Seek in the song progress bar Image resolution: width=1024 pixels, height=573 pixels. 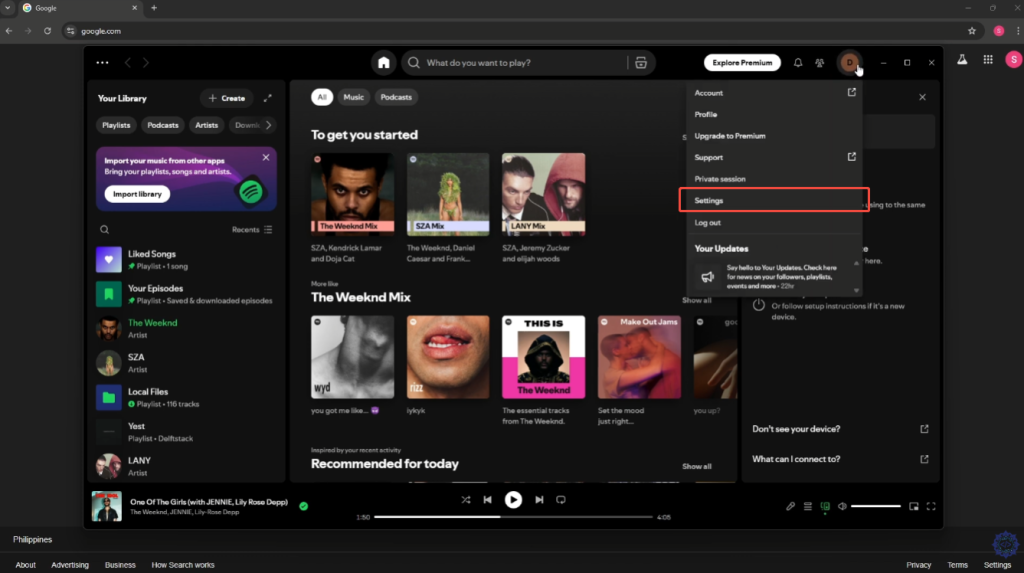coord(513,517)
